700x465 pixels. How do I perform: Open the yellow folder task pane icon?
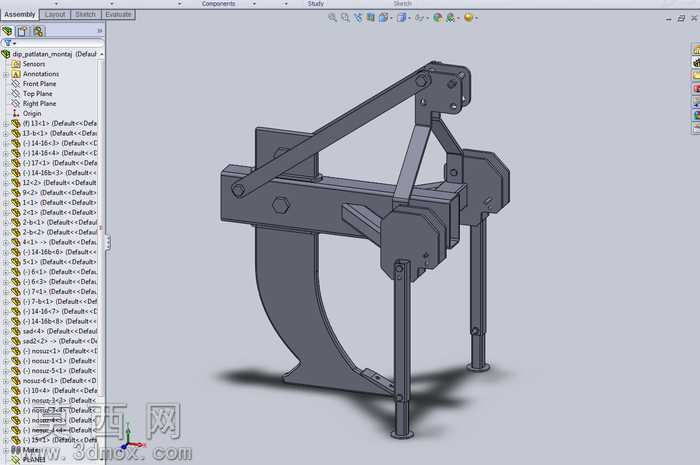(696, 75)
